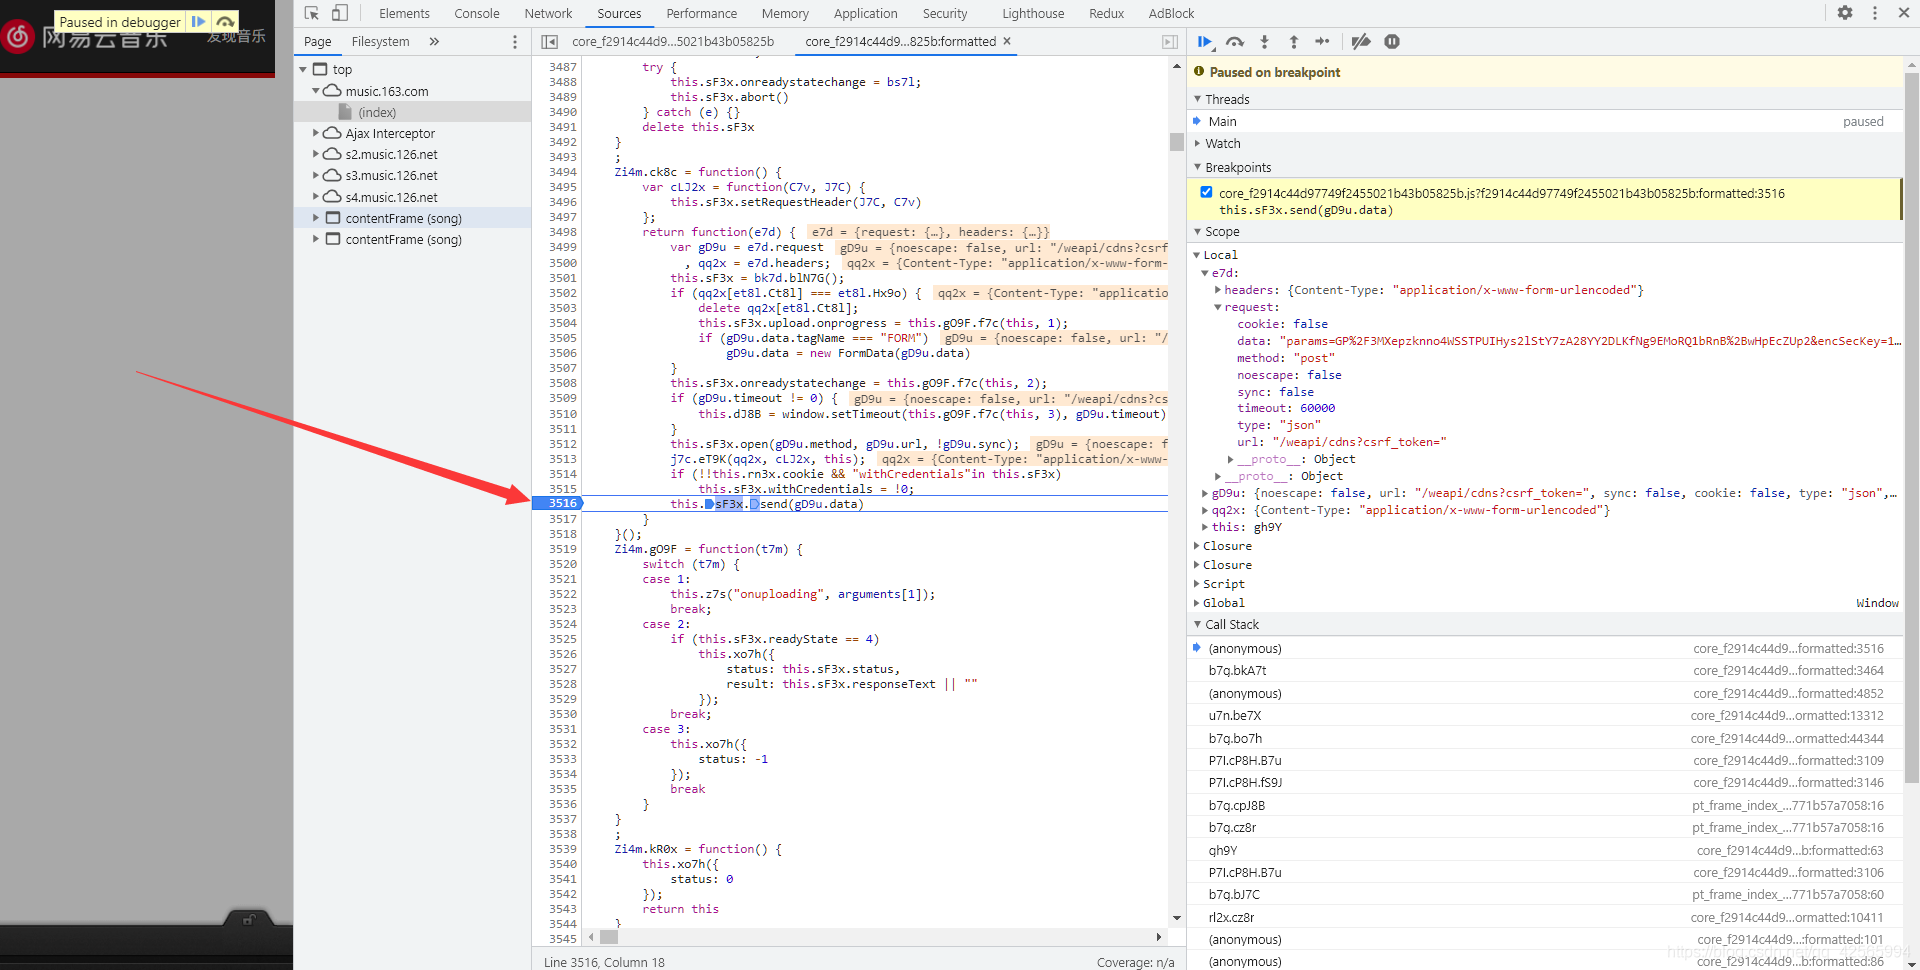Step over next function call in debugger toolbar

click(1235, 41)
